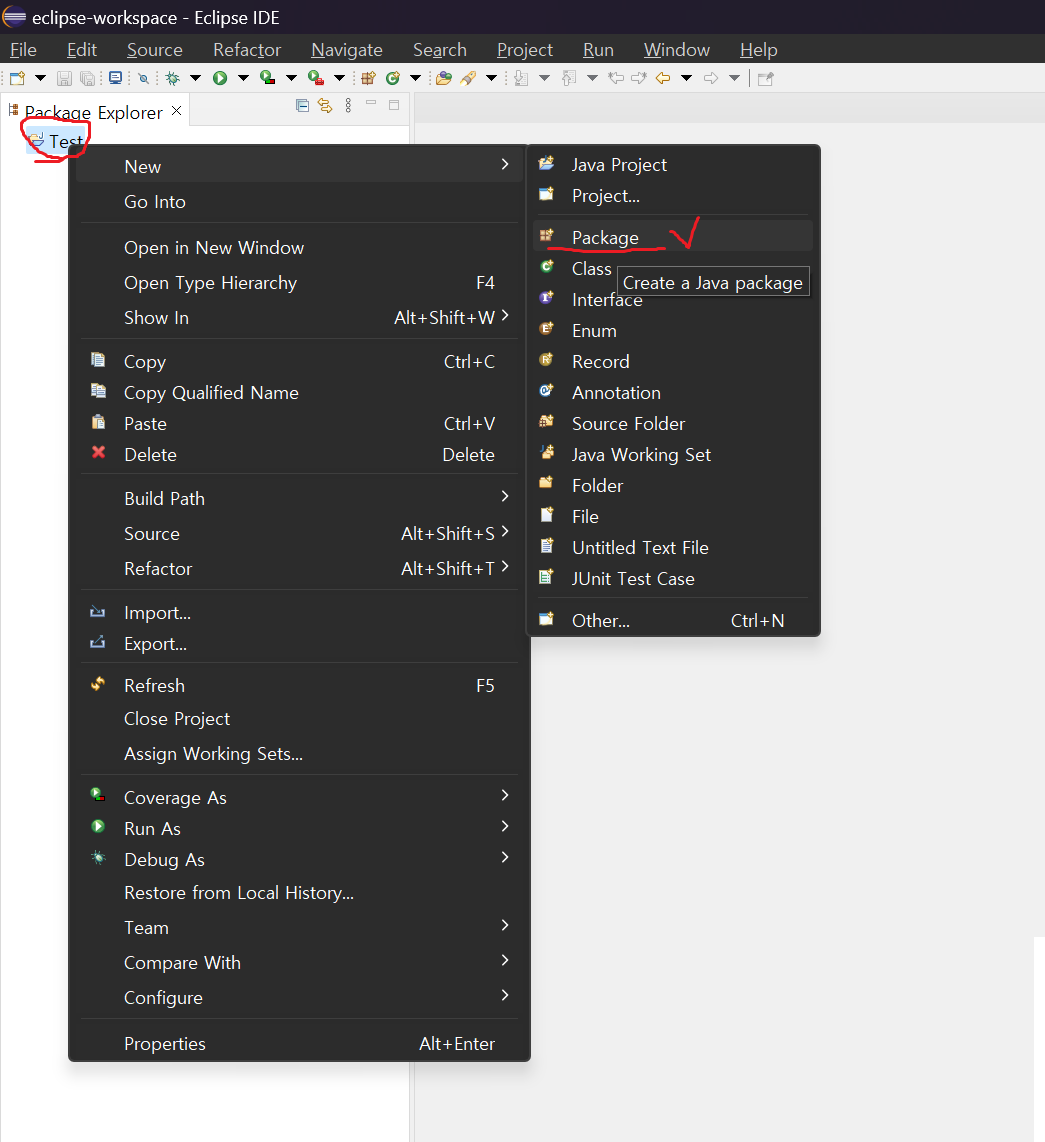Open the Source menu in menu bar
This screenshot has width=1045, height=1142.
pyautogui.click(x=154, y=50)
